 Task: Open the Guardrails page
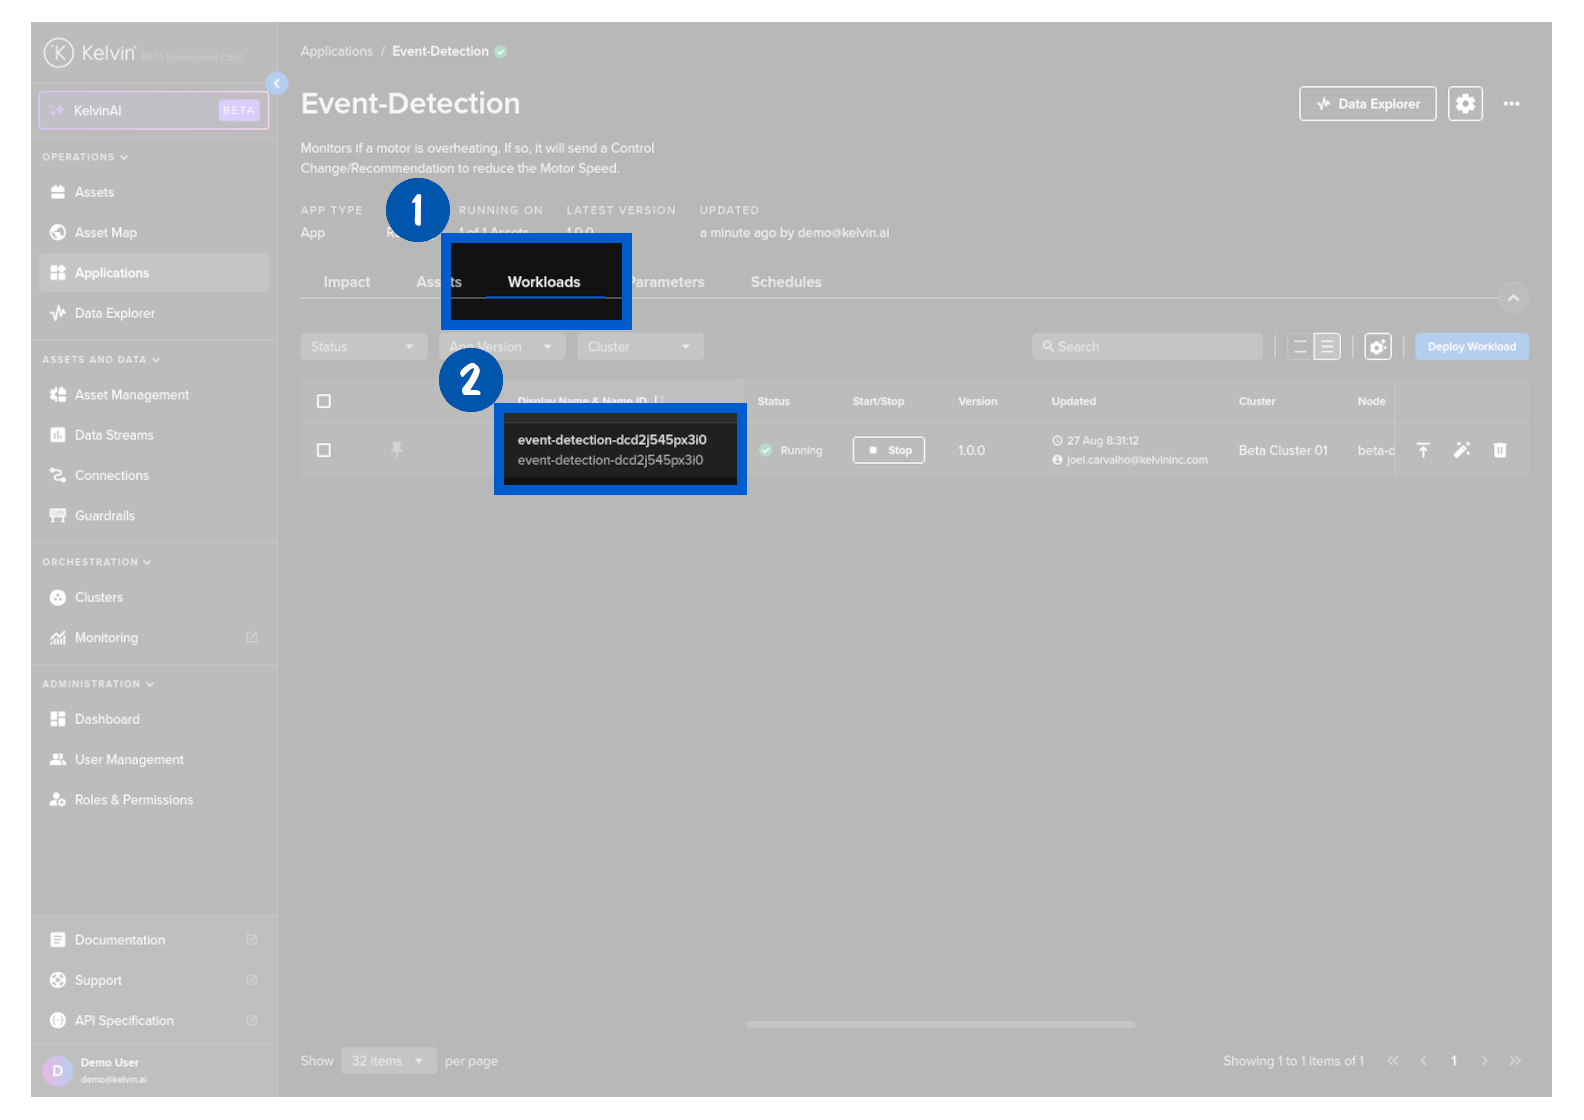point(154,516)
